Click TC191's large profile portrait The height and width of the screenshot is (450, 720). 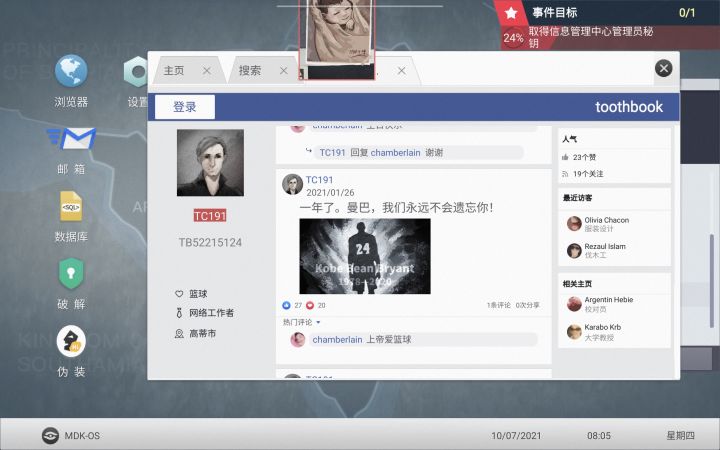210,163
